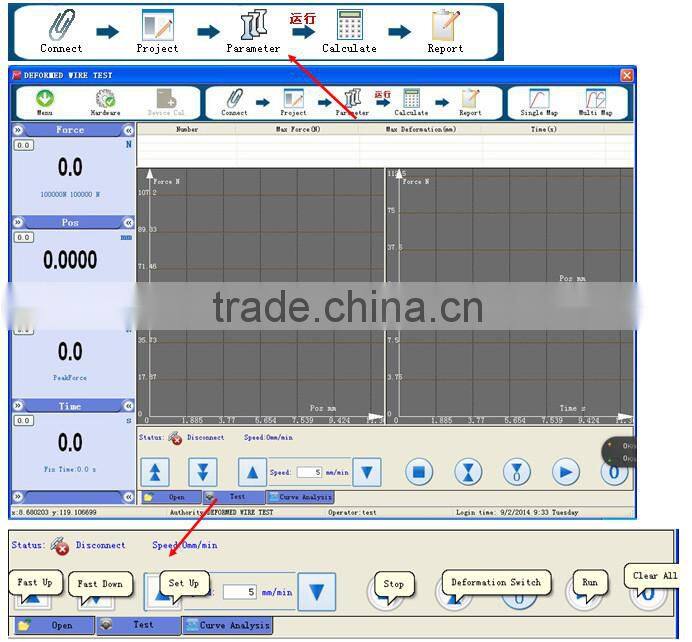Viewport: 692px width, 642px height.
Task: Open the Hardware gear icon
Action: pyautogui.click(x=105, y=98)
